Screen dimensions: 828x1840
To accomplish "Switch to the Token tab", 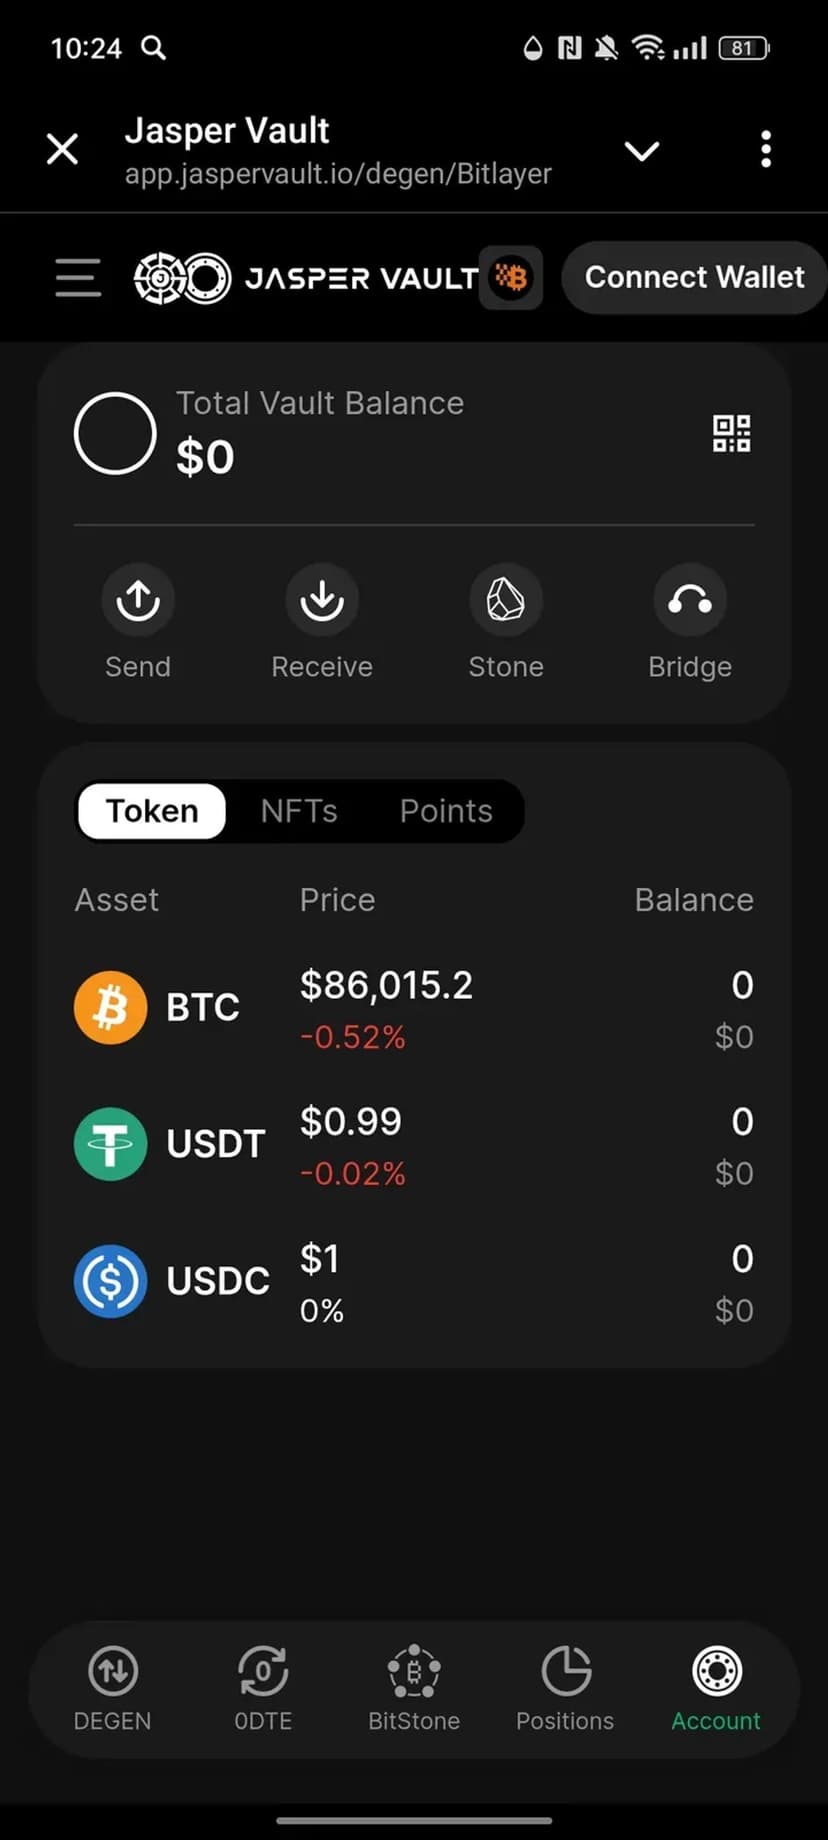I will coord(152,811).
